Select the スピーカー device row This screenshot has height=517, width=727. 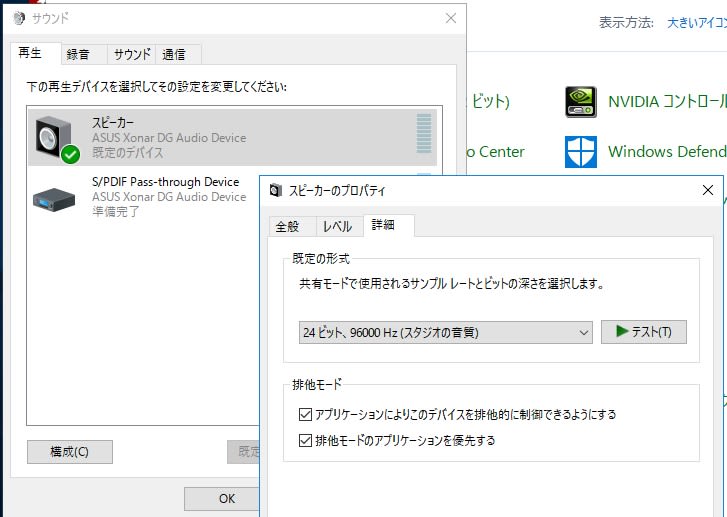coord(232,137)
